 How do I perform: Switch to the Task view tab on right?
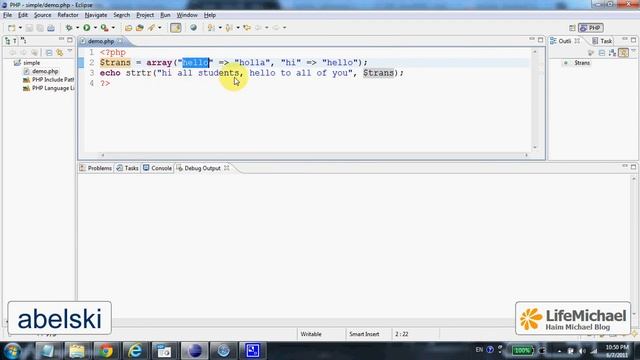[x=602, y=41]
